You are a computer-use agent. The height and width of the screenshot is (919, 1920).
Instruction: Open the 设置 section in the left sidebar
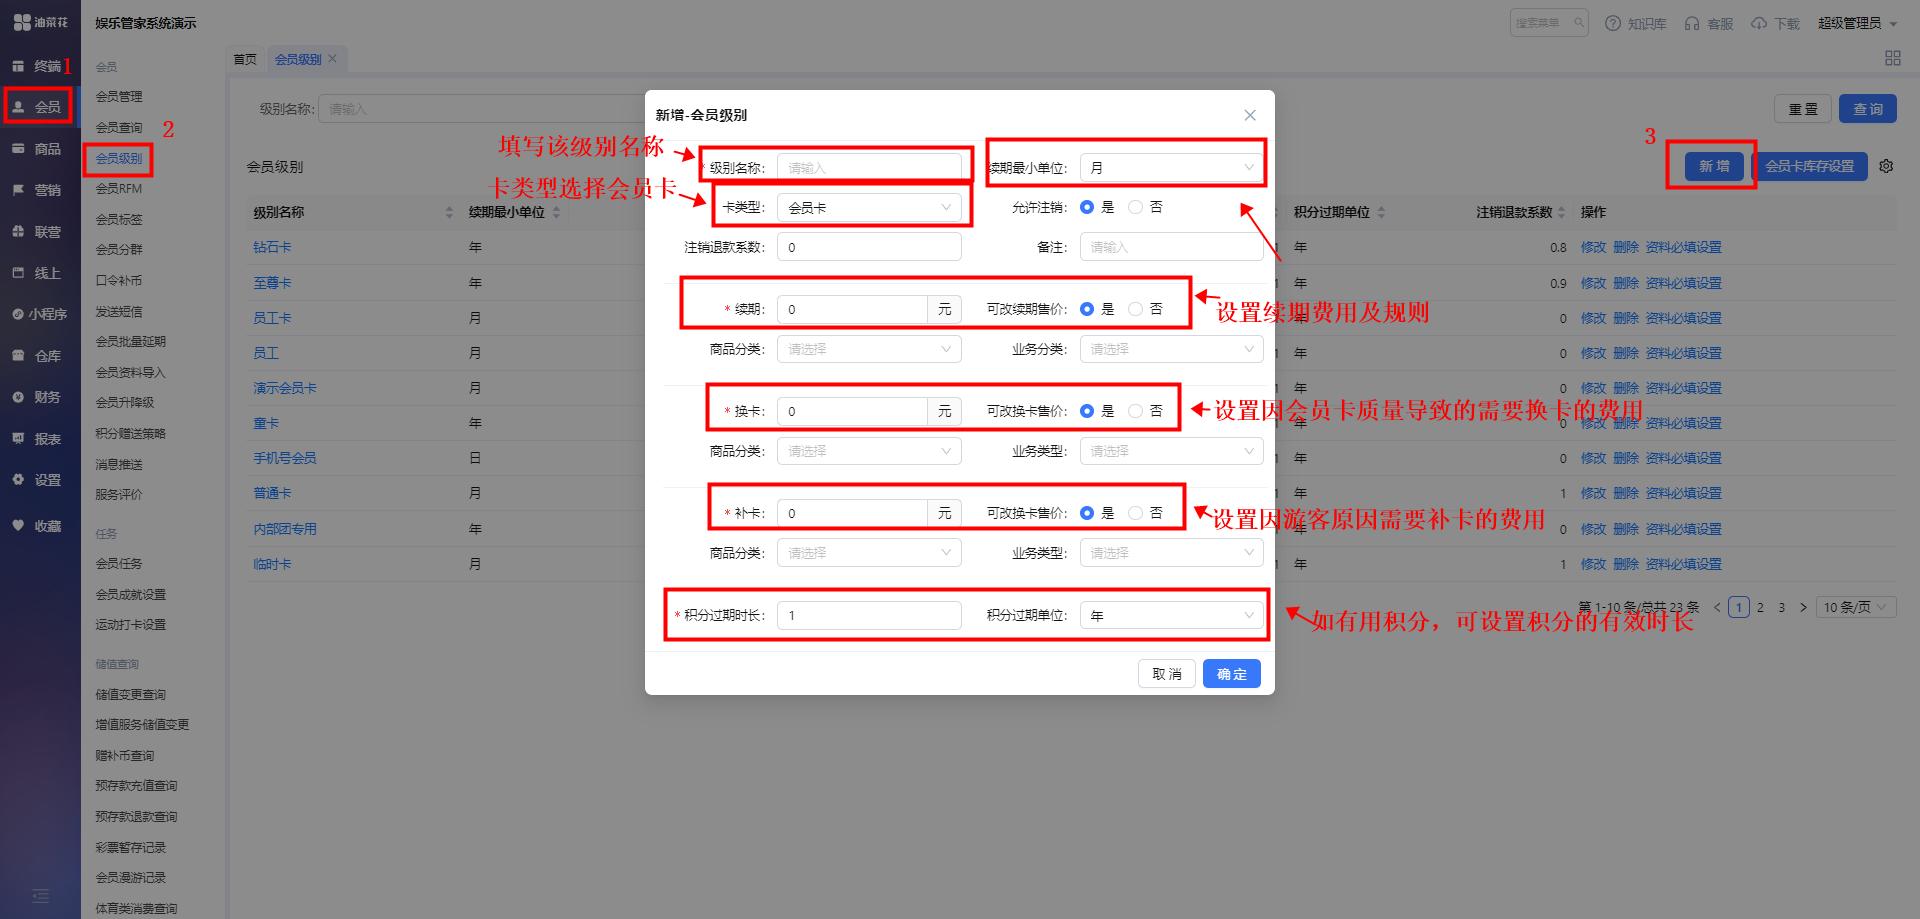[x=38, y=480]
